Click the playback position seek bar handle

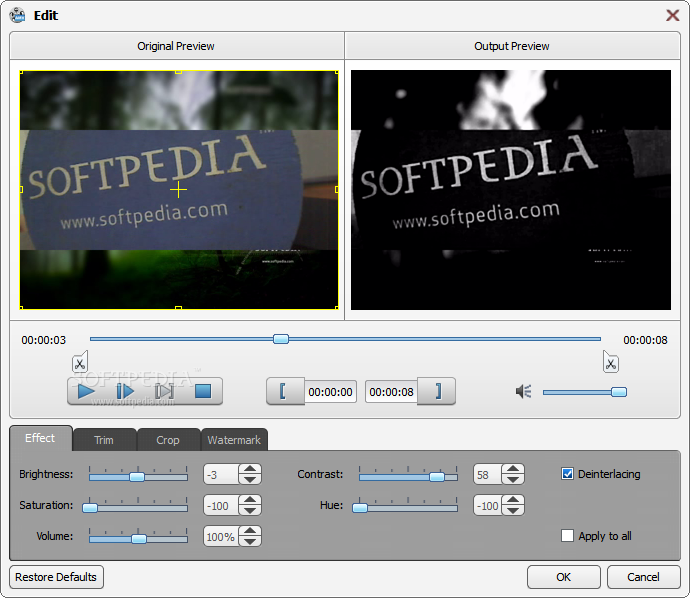click(281, 339)
